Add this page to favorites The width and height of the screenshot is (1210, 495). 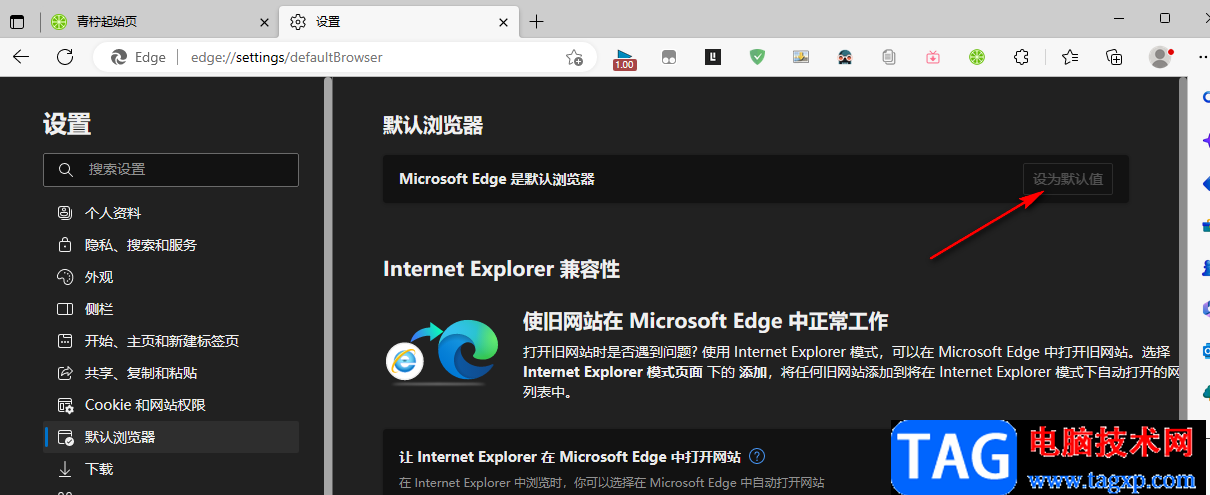tap(574, 58)
